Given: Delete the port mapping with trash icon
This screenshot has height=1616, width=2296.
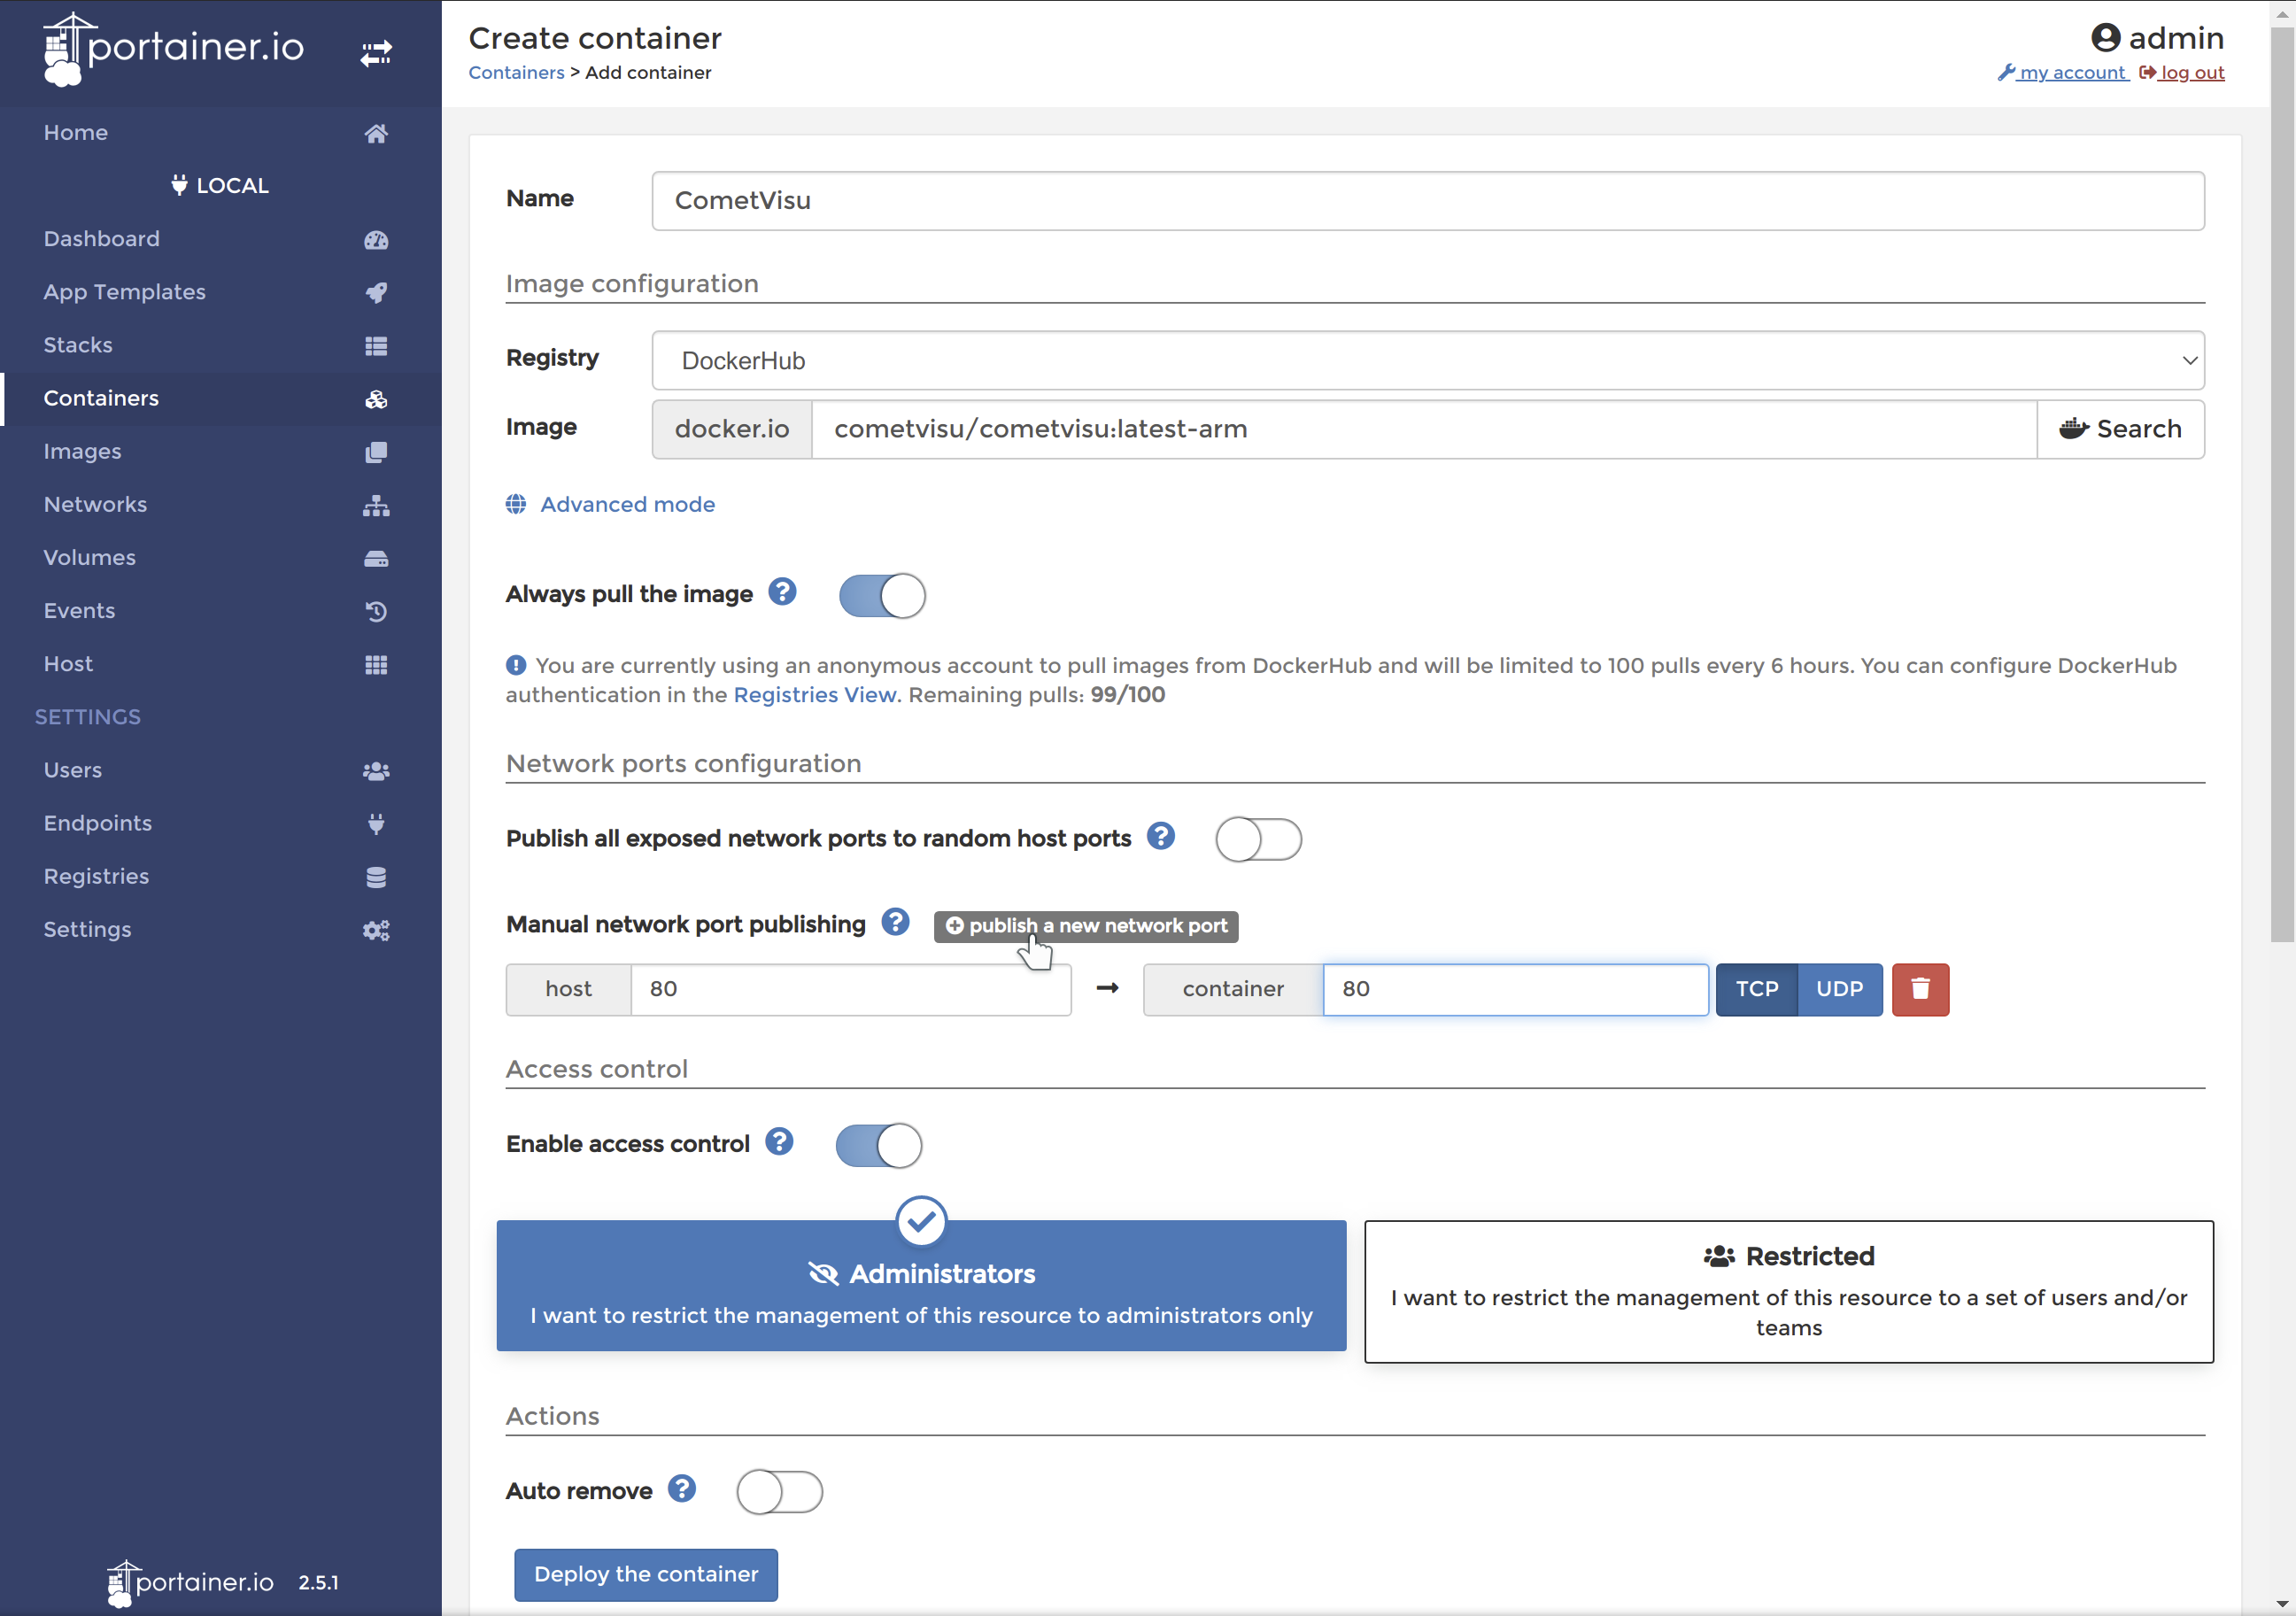Looking at the screenshot, I should (1920, 989).
